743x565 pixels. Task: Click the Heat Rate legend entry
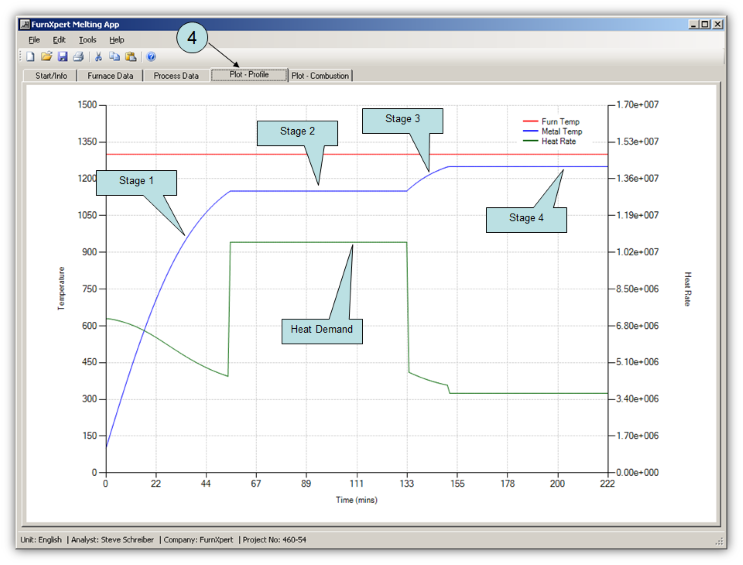point(549,141)
